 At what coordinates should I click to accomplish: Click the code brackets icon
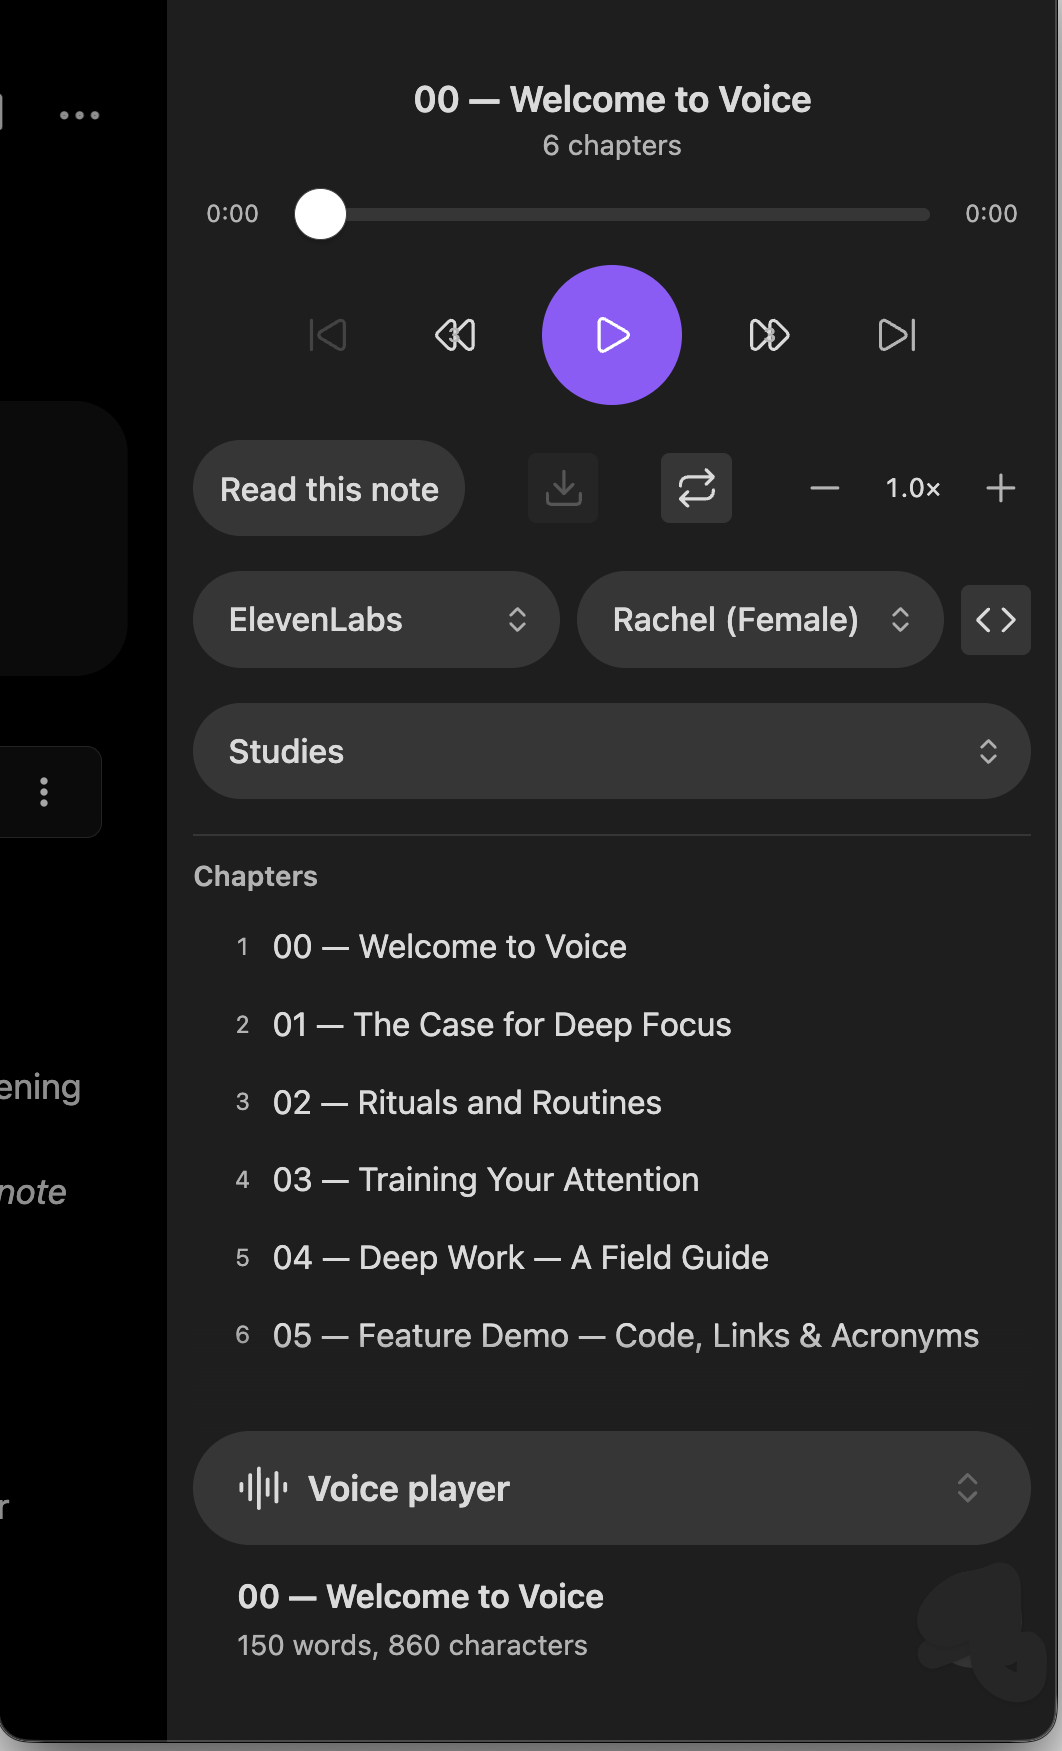tap(996, 620)
